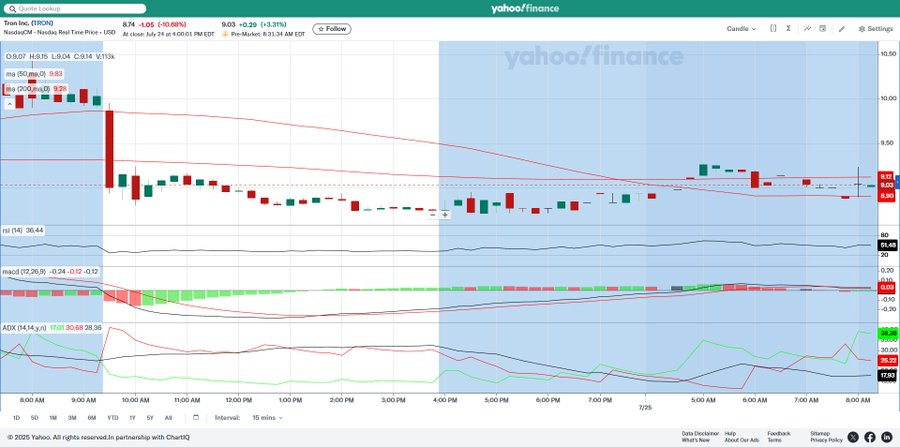Image resolution: width=900 pixels, height=447 pixels.
Task: Select the 1Y time range
Action: click(x=133, y=418)
